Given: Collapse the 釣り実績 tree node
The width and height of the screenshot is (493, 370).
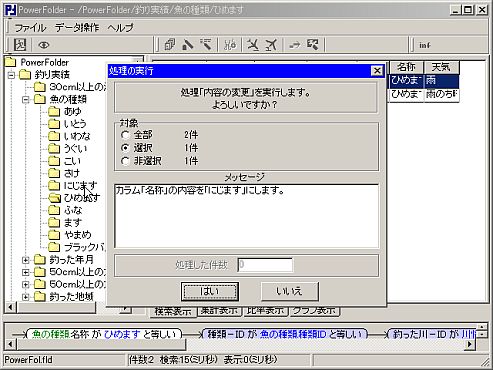Looking at the screenshot, I should tap(11, 75).
